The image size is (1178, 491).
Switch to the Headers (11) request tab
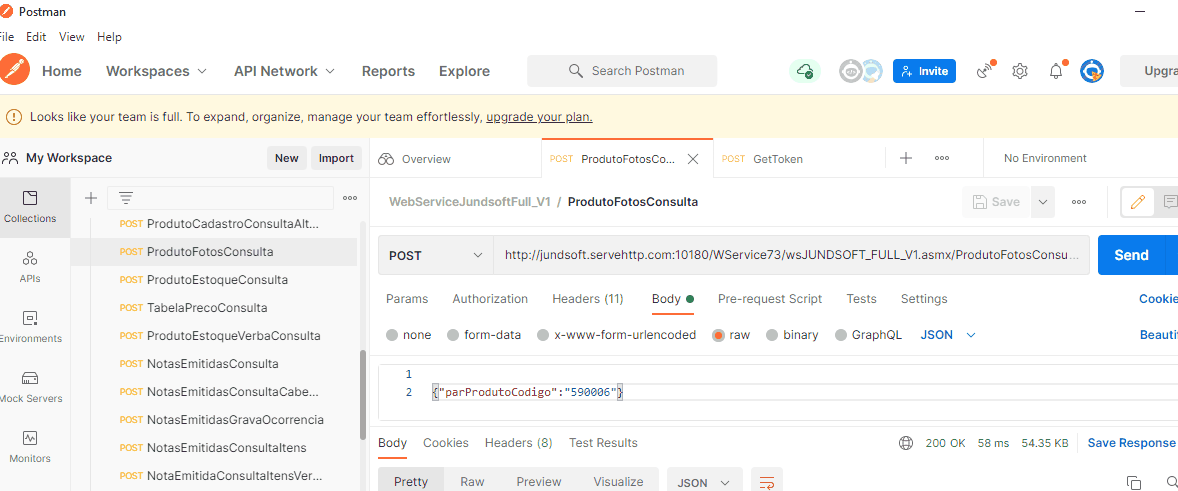[587, 299]
